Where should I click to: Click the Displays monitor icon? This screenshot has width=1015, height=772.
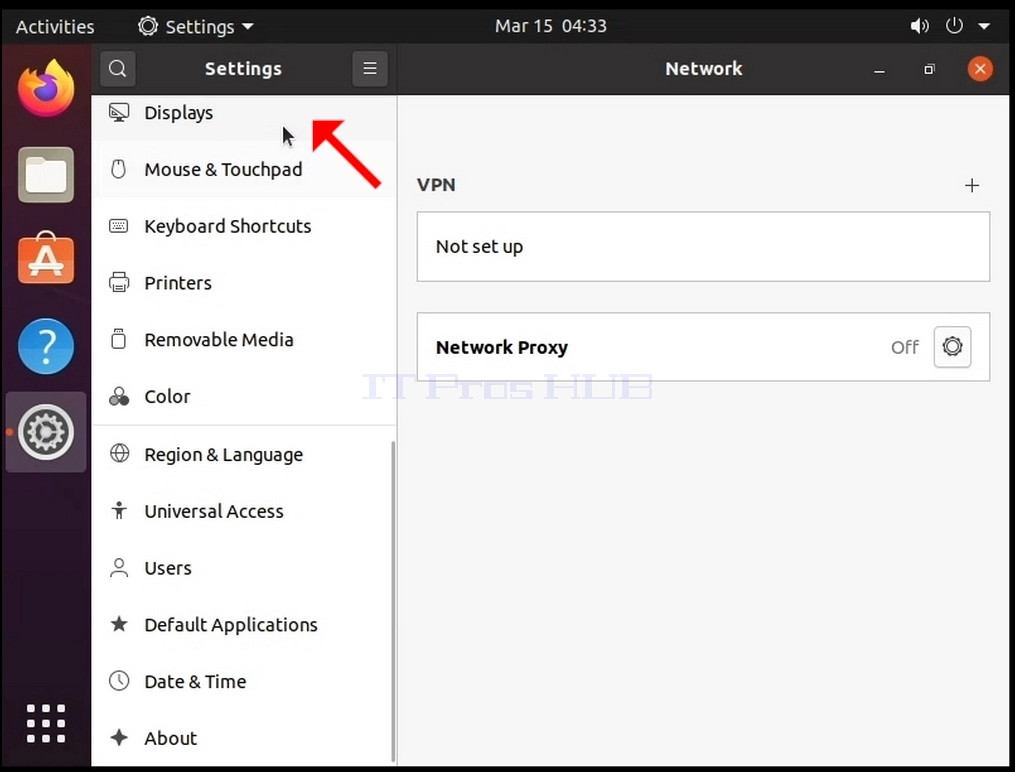pyautogui.click(x=118, y=113)
